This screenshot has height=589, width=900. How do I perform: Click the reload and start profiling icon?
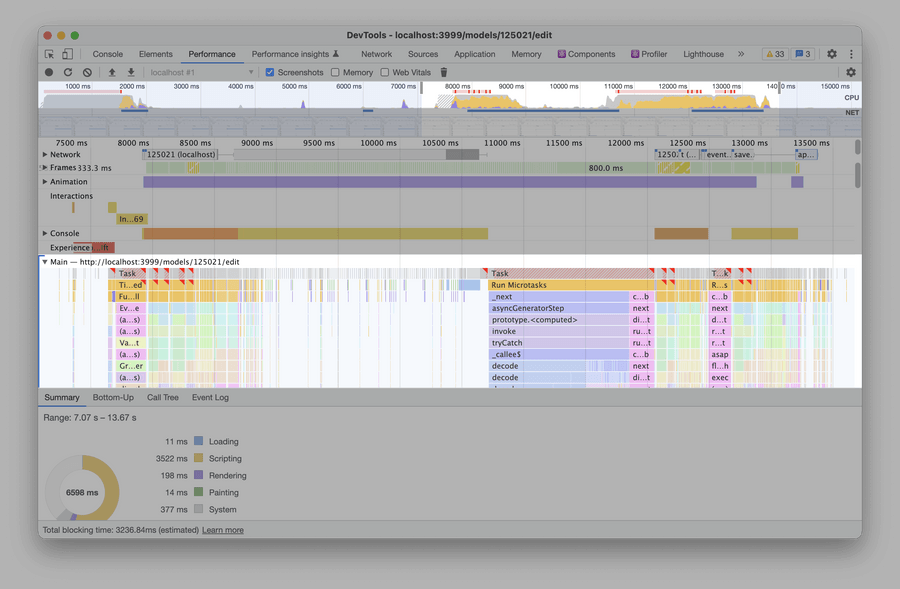[x=68, y=73]
